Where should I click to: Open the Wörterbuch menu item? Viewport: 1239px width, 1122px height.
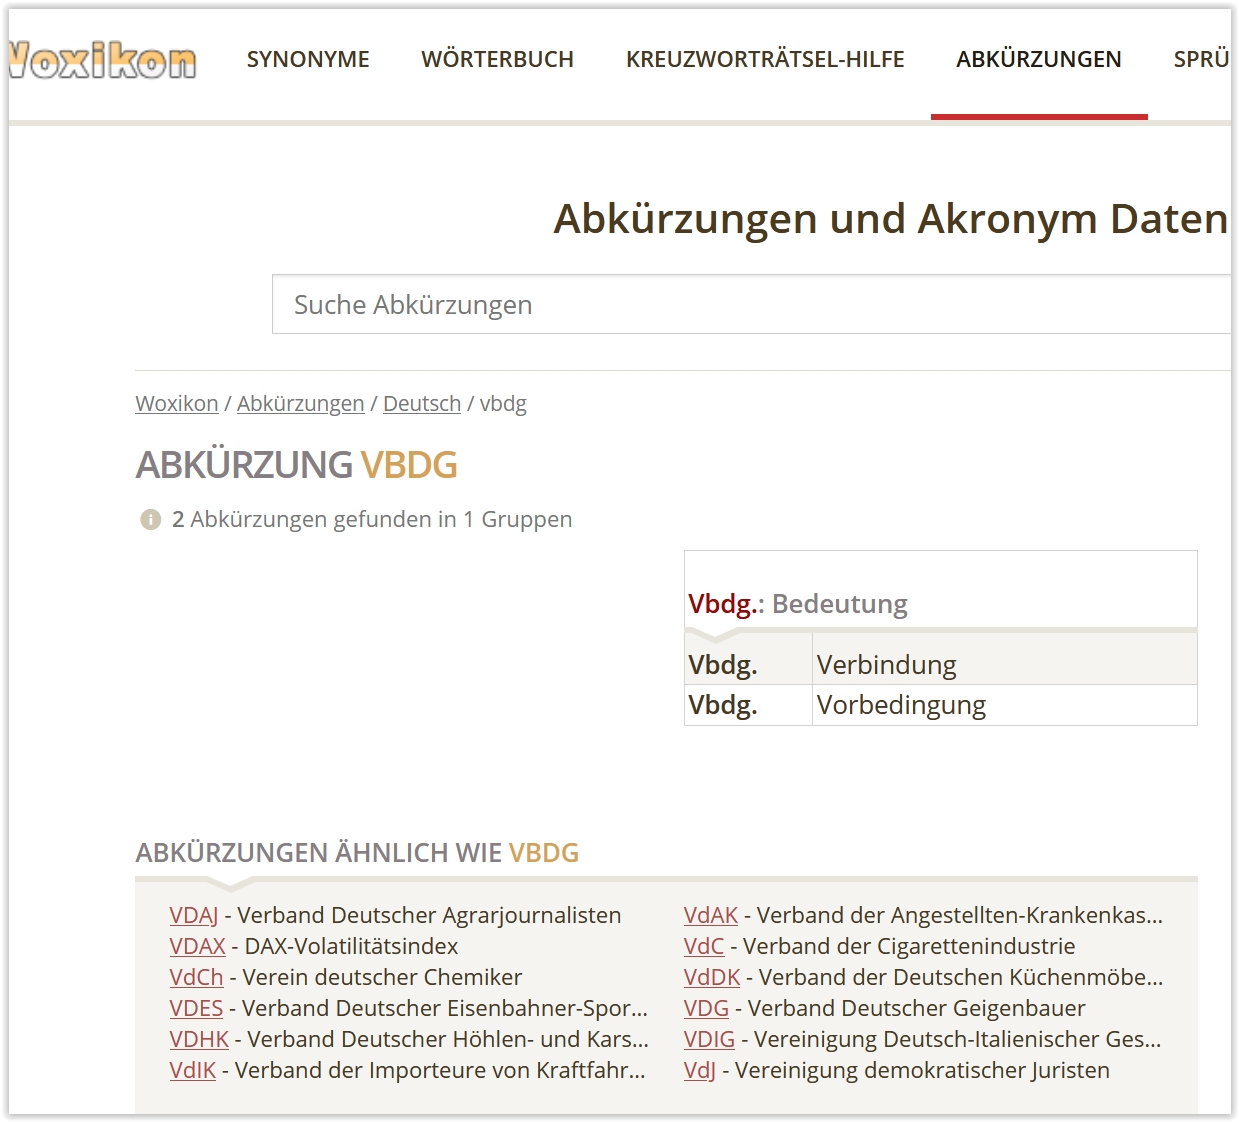click(x=497, y=60)
